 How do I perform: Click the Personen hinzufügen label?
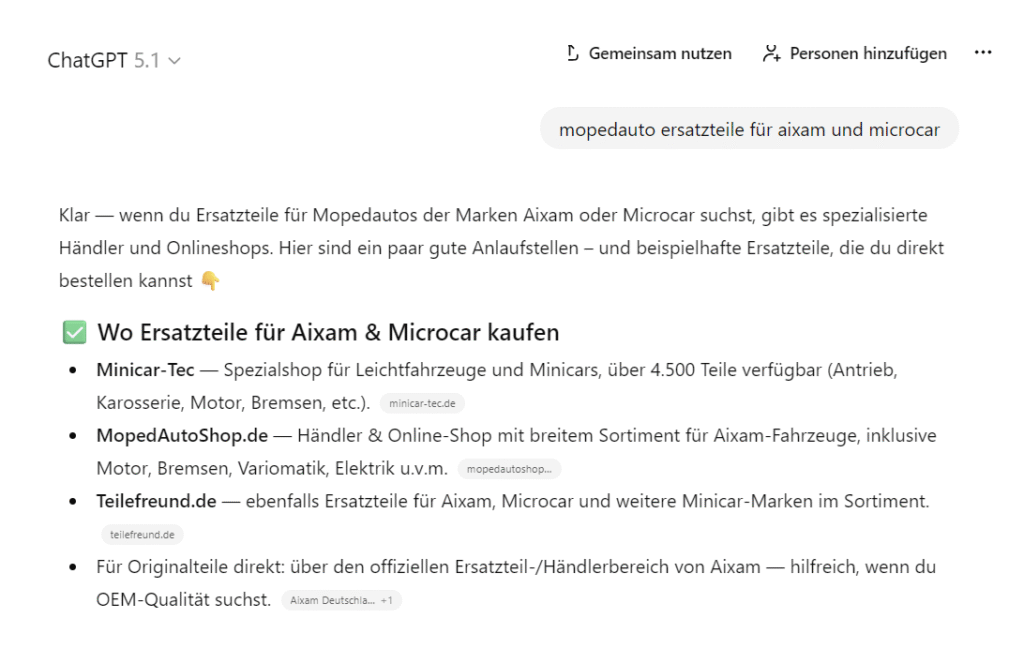point(868,54)
